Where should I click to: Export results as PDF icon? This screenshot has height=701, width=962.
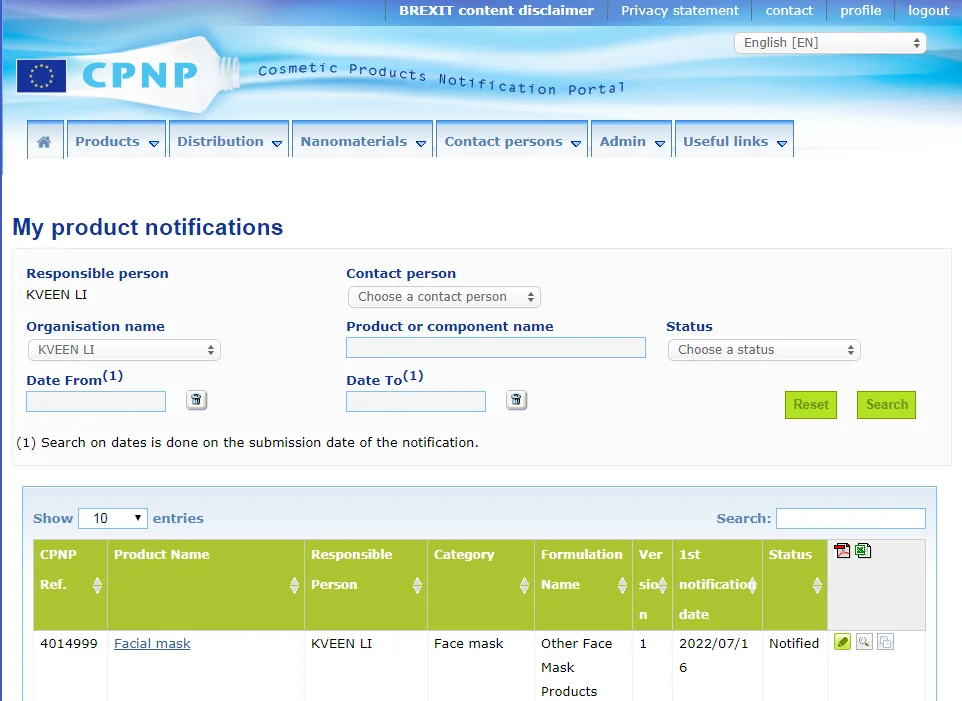pyautogui.click(x=842, y=550)
